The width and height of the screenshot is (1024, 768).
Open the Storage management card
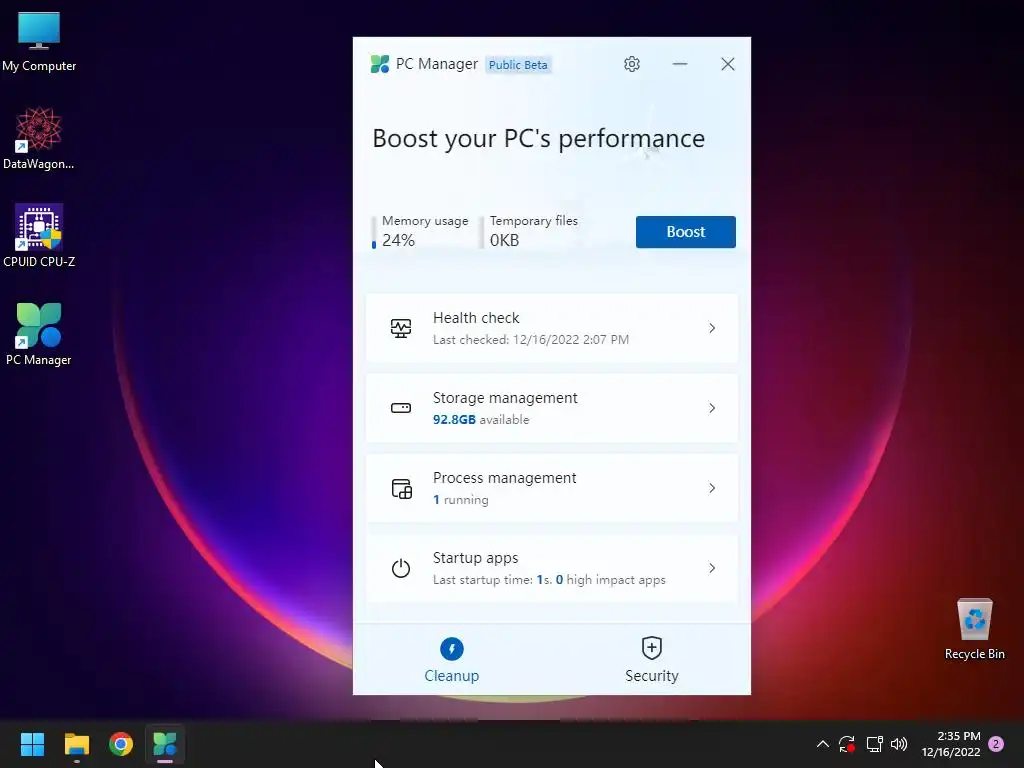tap(552, 408)
